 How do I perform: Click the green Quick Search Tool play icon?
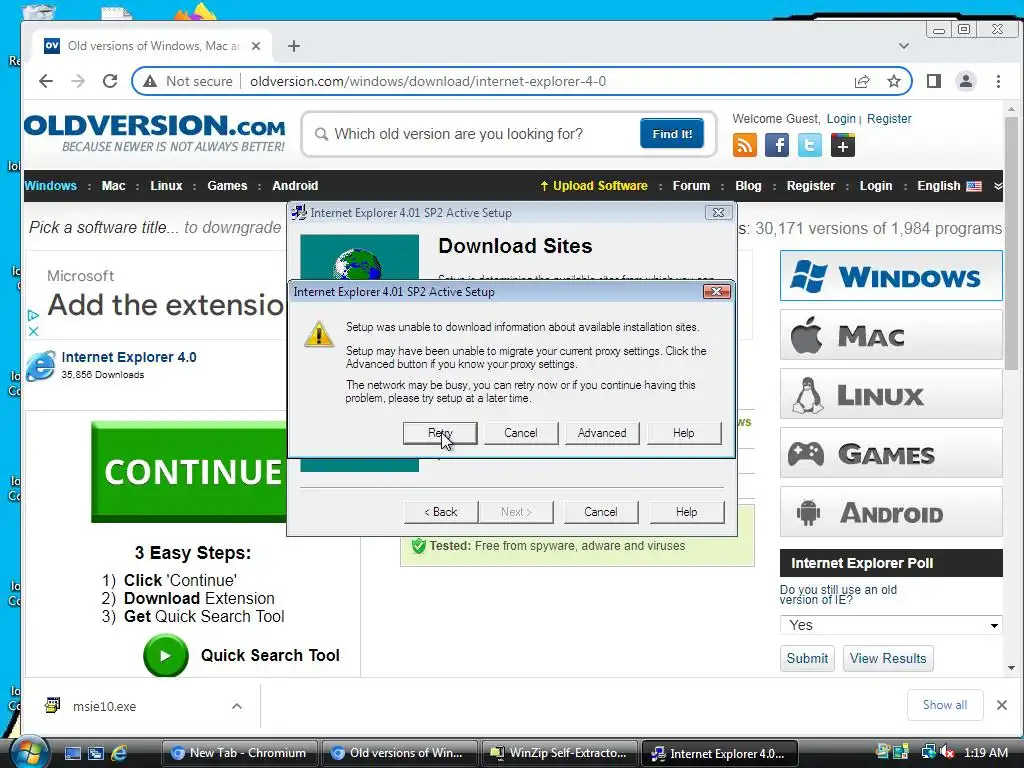coord(166,655)
